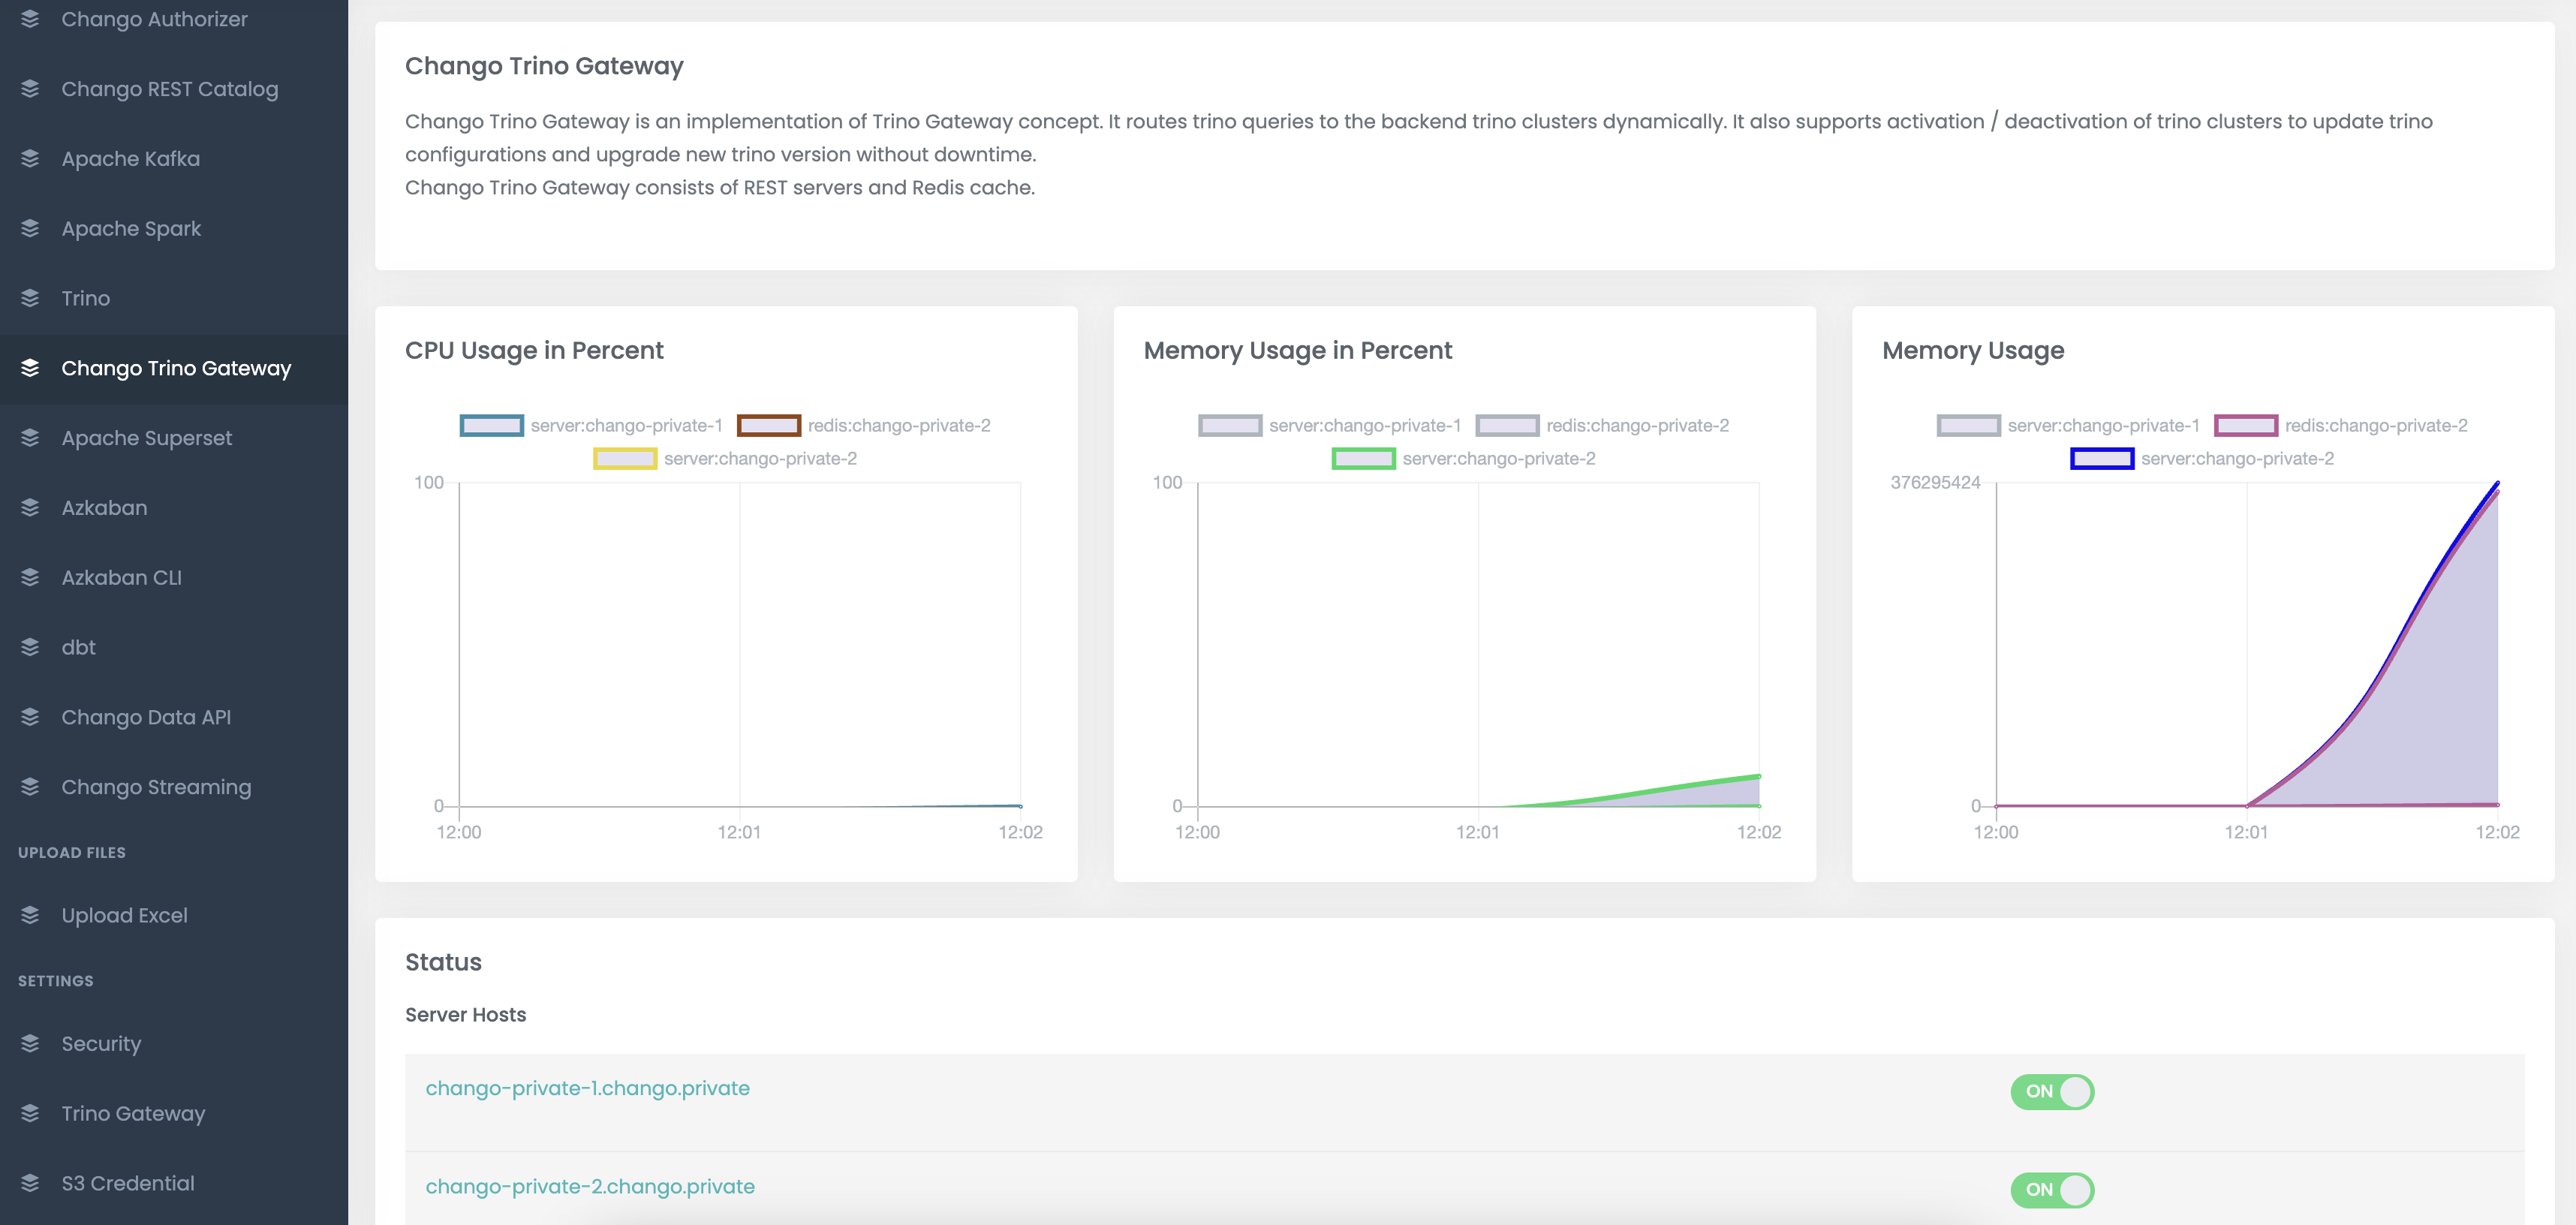Image resolution: width=2576 pixels, height=1225 pixels.
Task: Click the 'Server Hosts' label
Action: coord(465,1015)
